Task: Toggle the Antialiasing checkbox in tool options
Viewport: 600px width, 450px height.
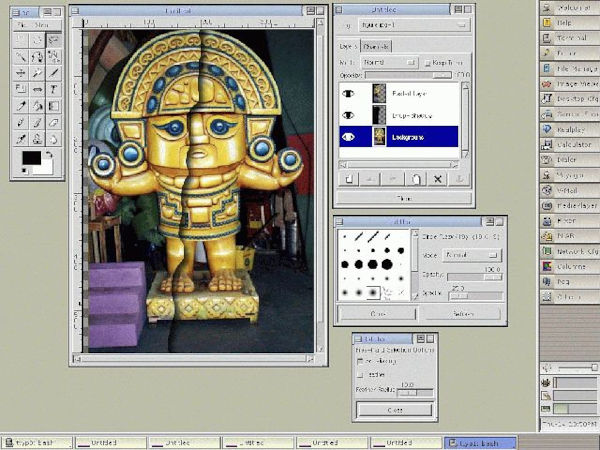Action: (x=361, y=360)
